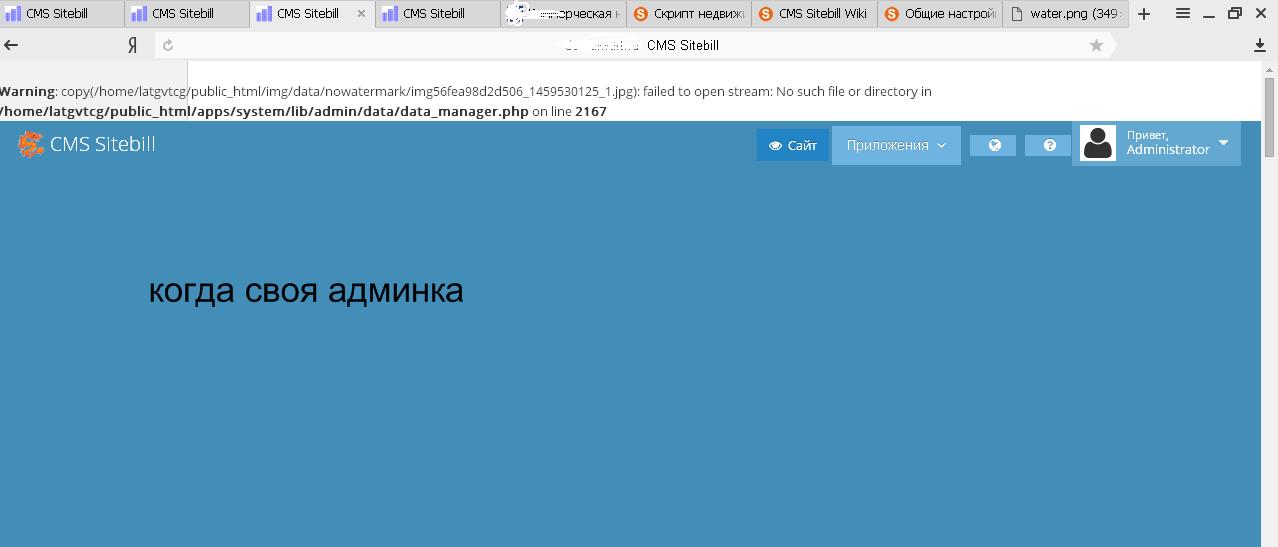Open the browser hamburger menu
Screen dimensions: 1278x547
pyautogui.click(x=1182, y=14)
